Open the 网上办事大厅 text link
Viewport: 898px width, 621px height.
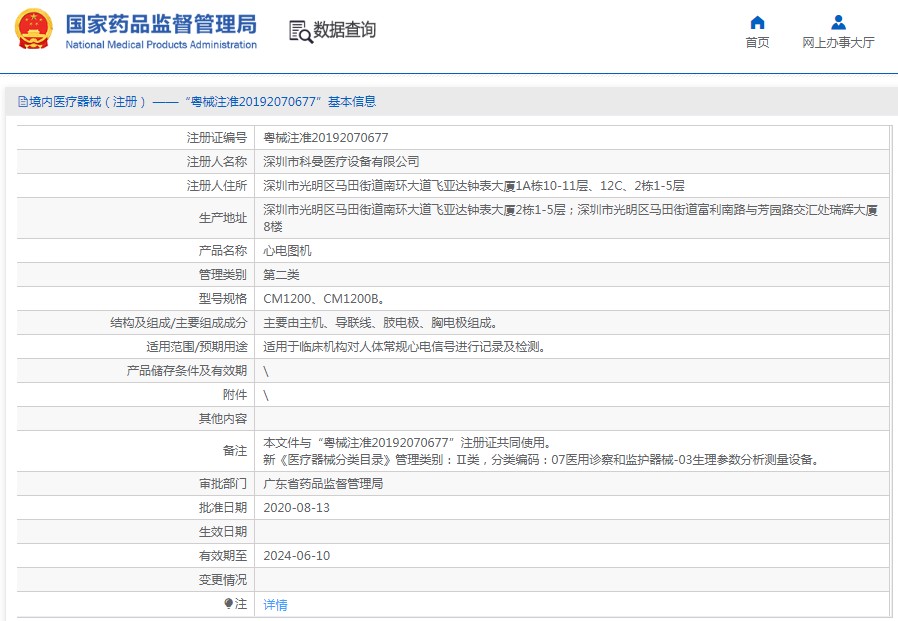click(x=838, y=43)
